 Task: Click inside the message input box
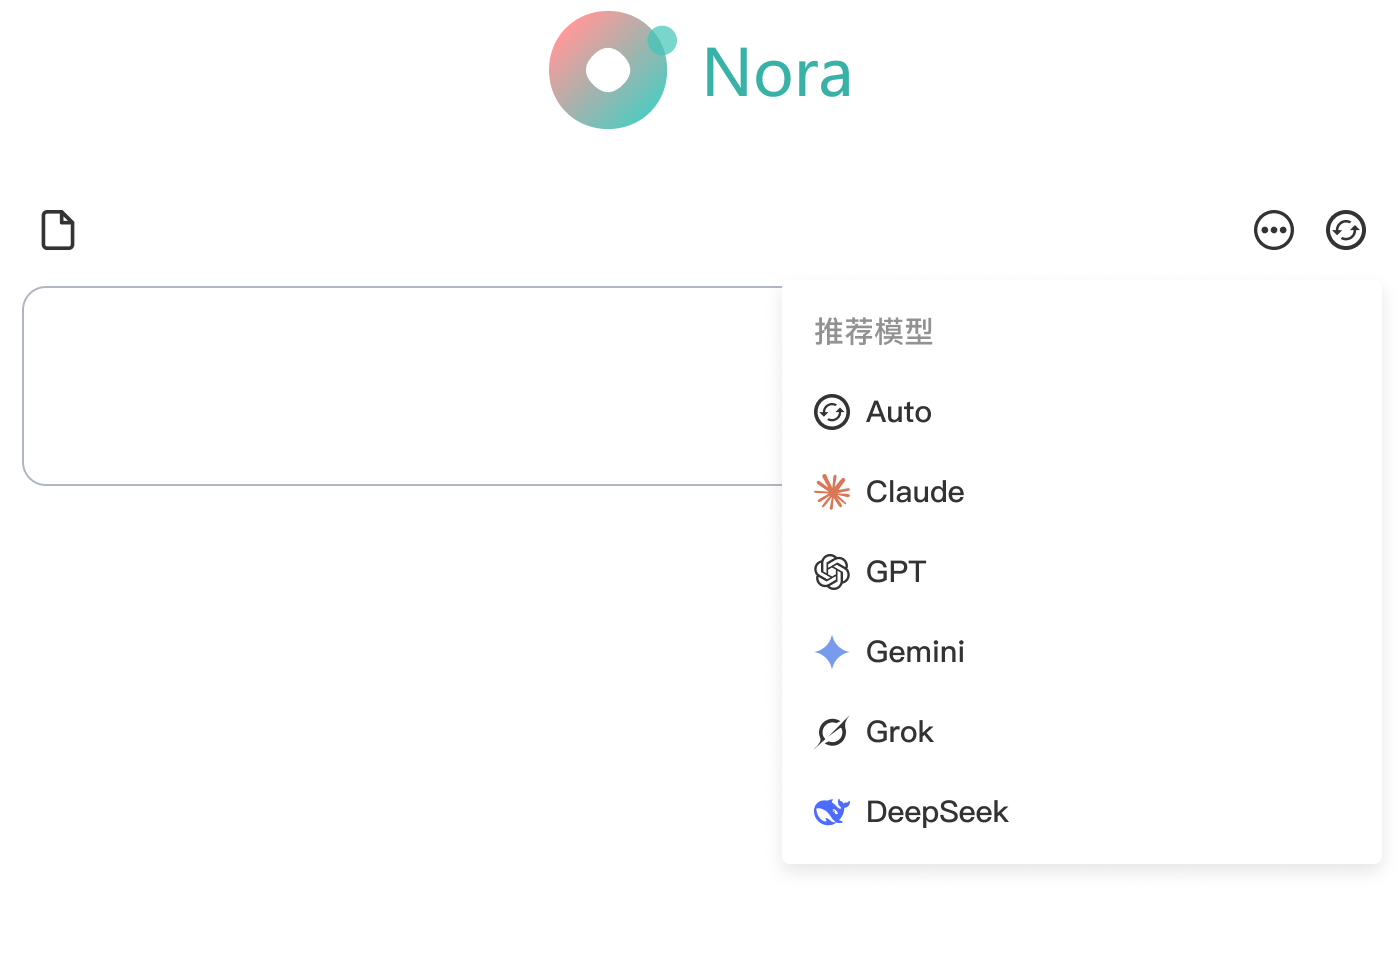(402, 386)
